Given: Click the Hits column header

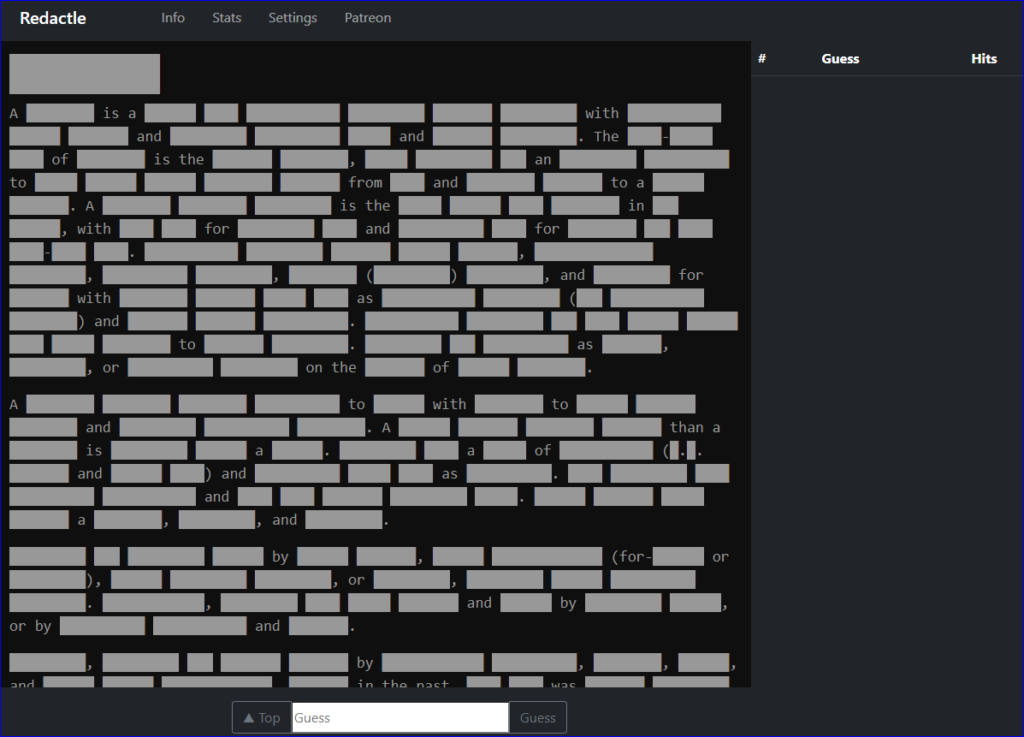Looking at the screenshot, I should pyautogui.click(x=983, y=59).
